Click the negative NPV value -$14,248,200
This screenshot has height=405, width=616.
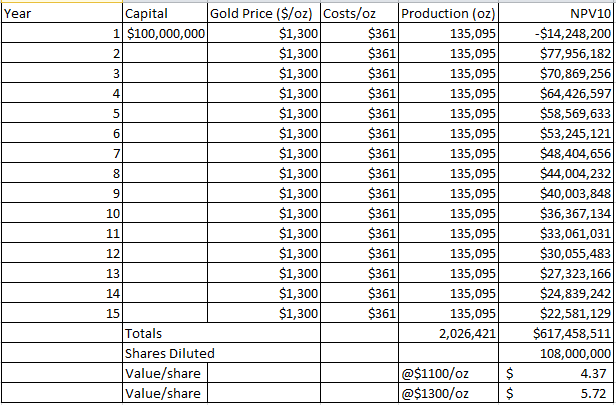(x=556, y=33)
